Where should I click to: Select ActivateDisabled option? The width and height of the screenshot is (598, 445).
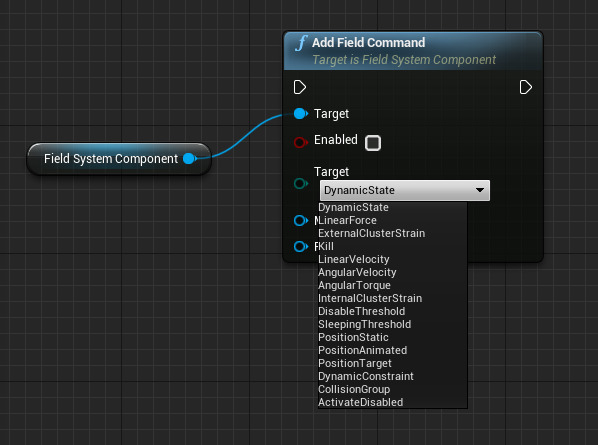point(392,402)
